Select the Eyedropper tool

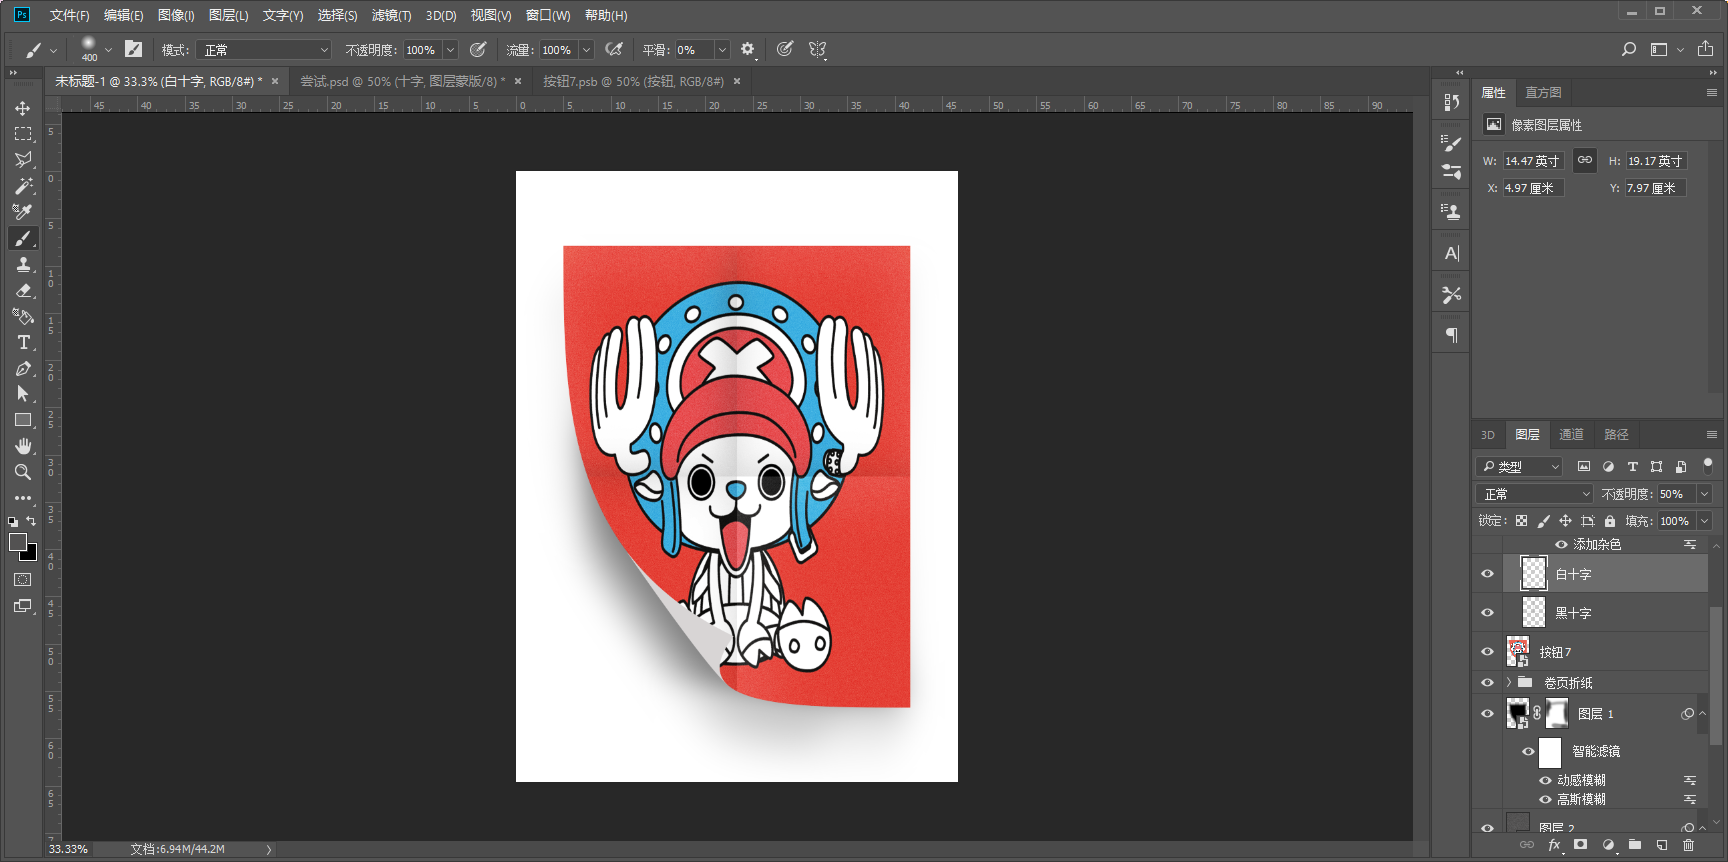pyautogui.click(x=23, y=212)
